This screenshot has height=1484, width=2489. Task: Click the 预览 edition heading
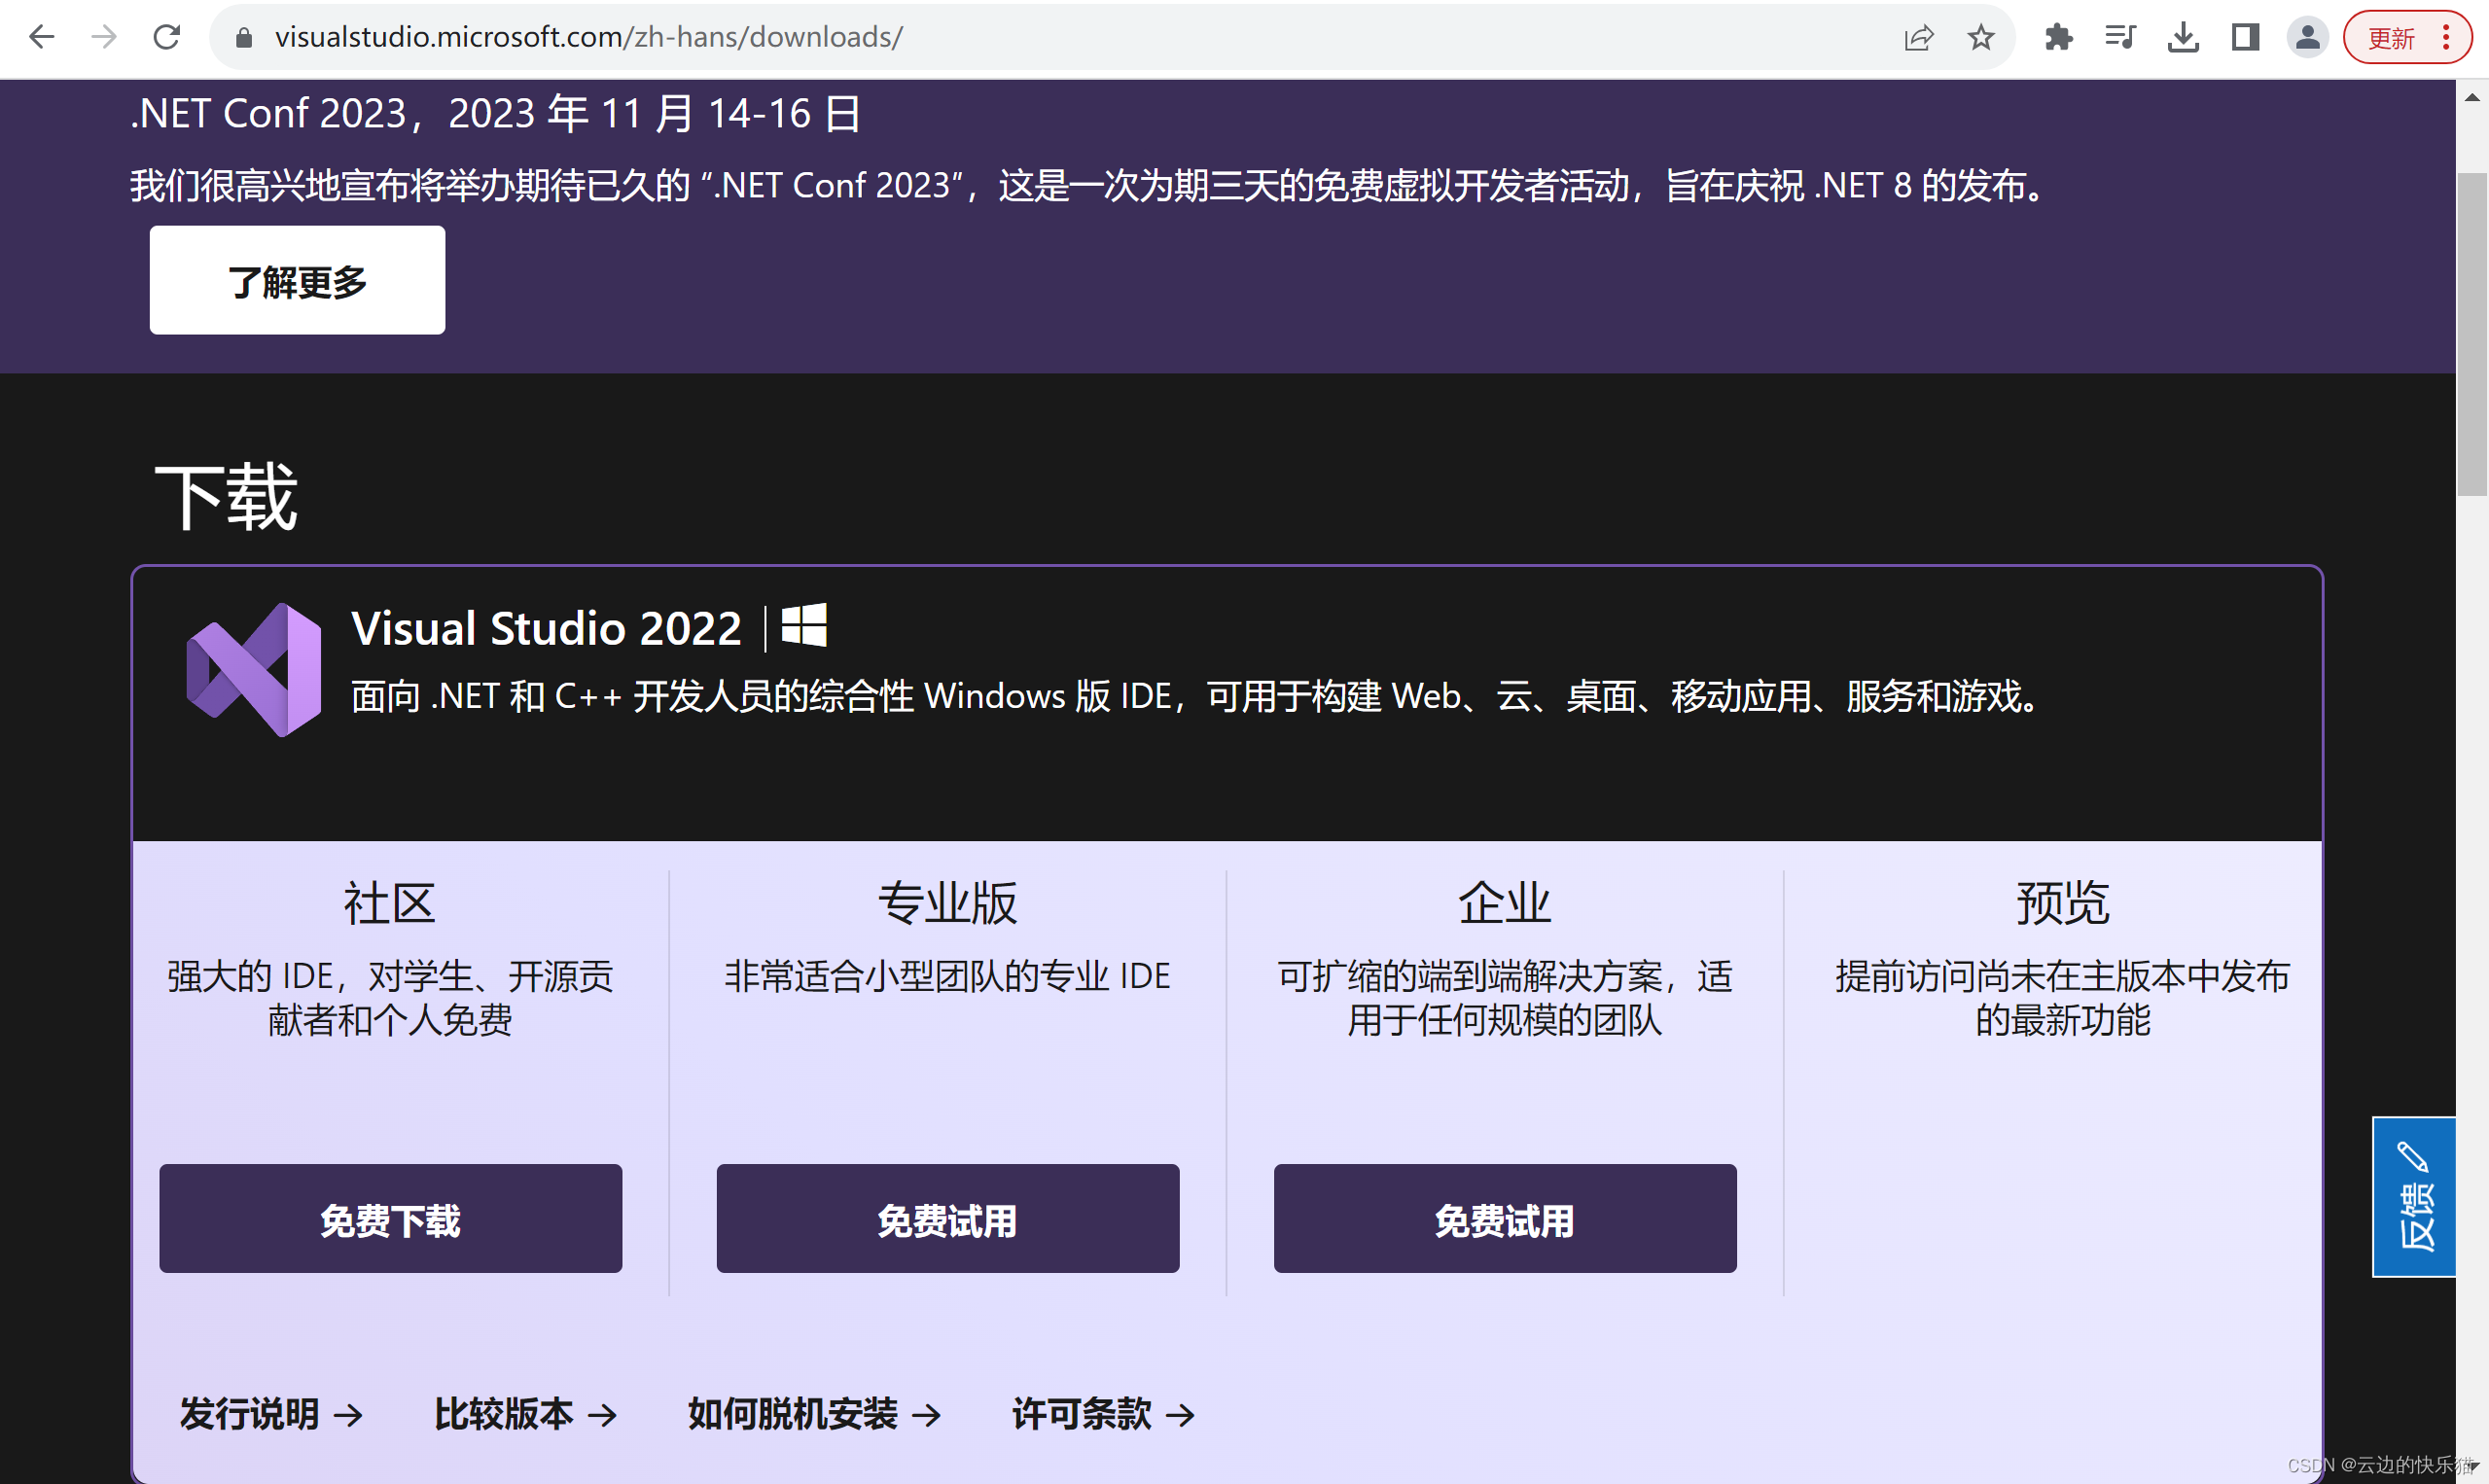tap(2062, 903)
